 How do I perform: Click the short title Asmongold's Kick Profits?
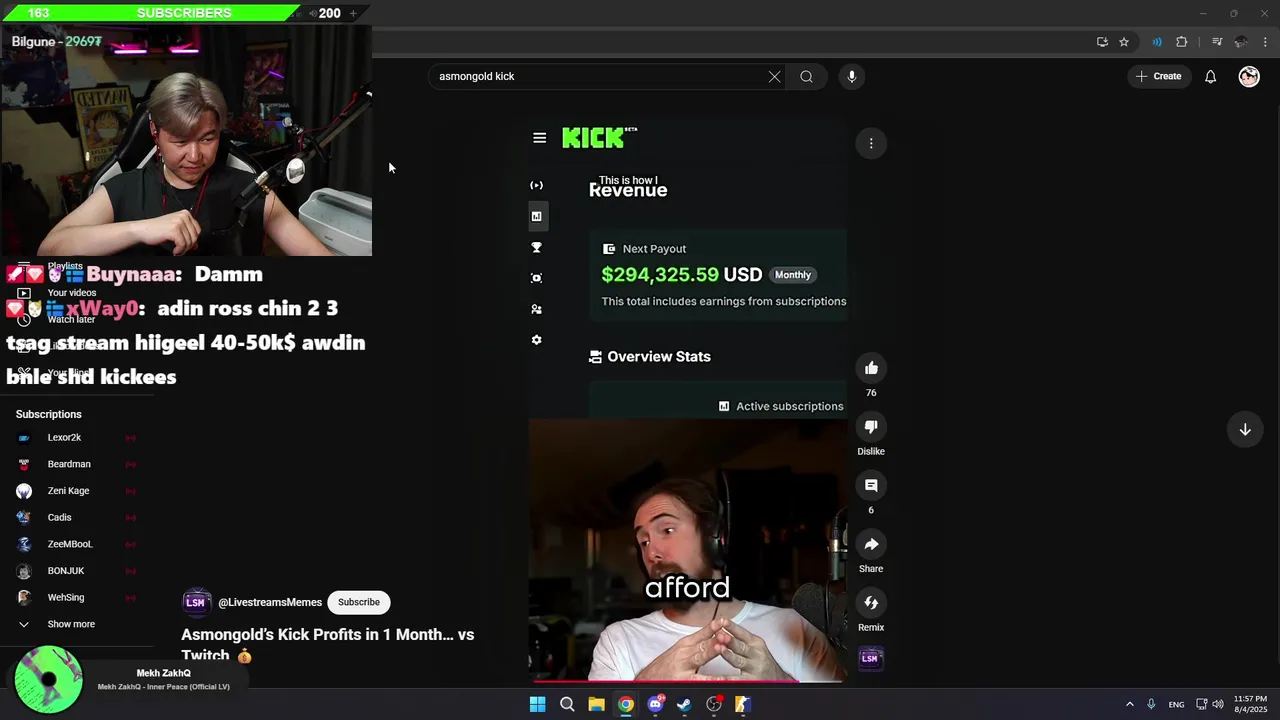tap(327, 644)
